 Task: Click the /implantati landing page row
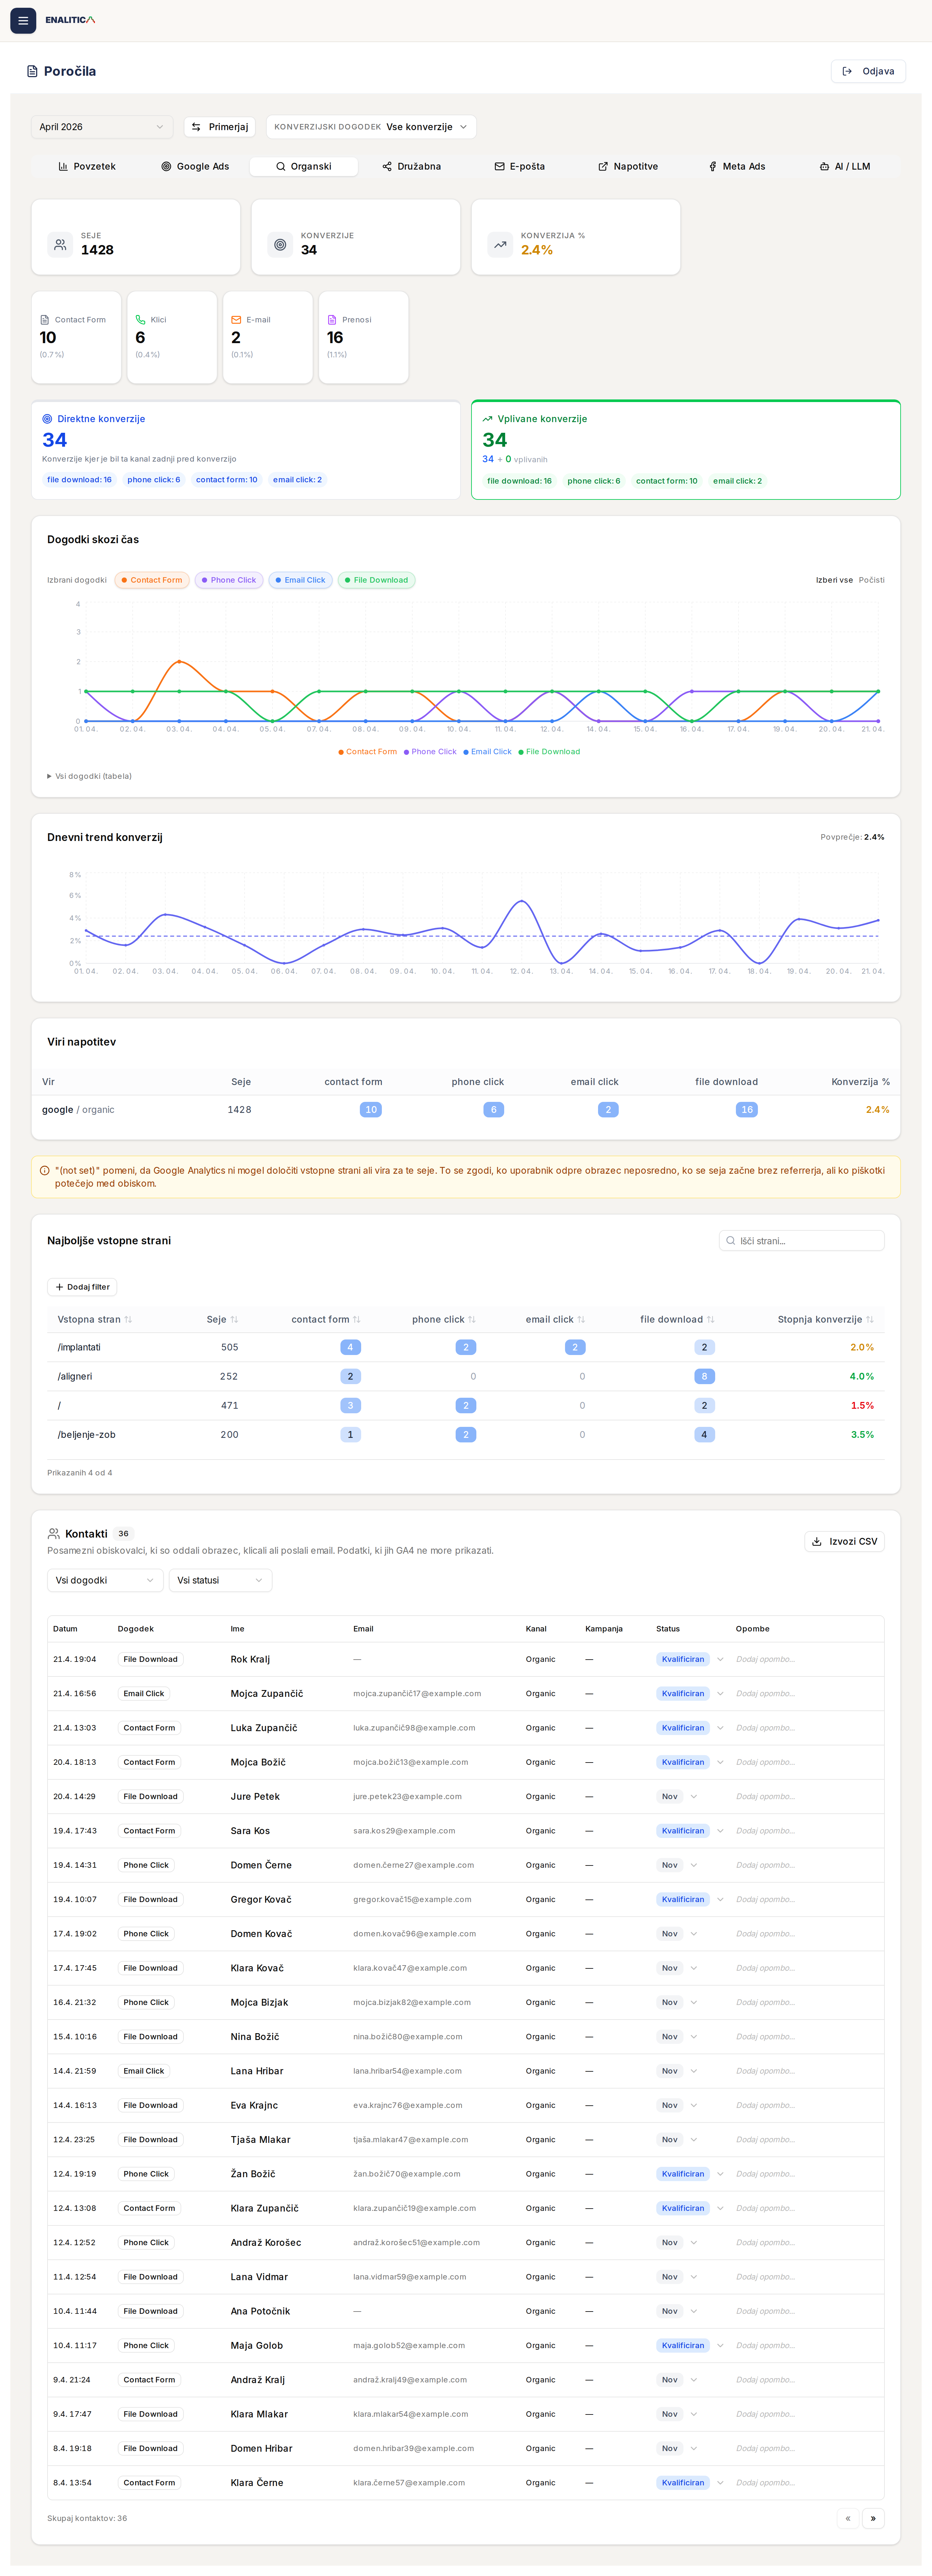click(466, 1347)
